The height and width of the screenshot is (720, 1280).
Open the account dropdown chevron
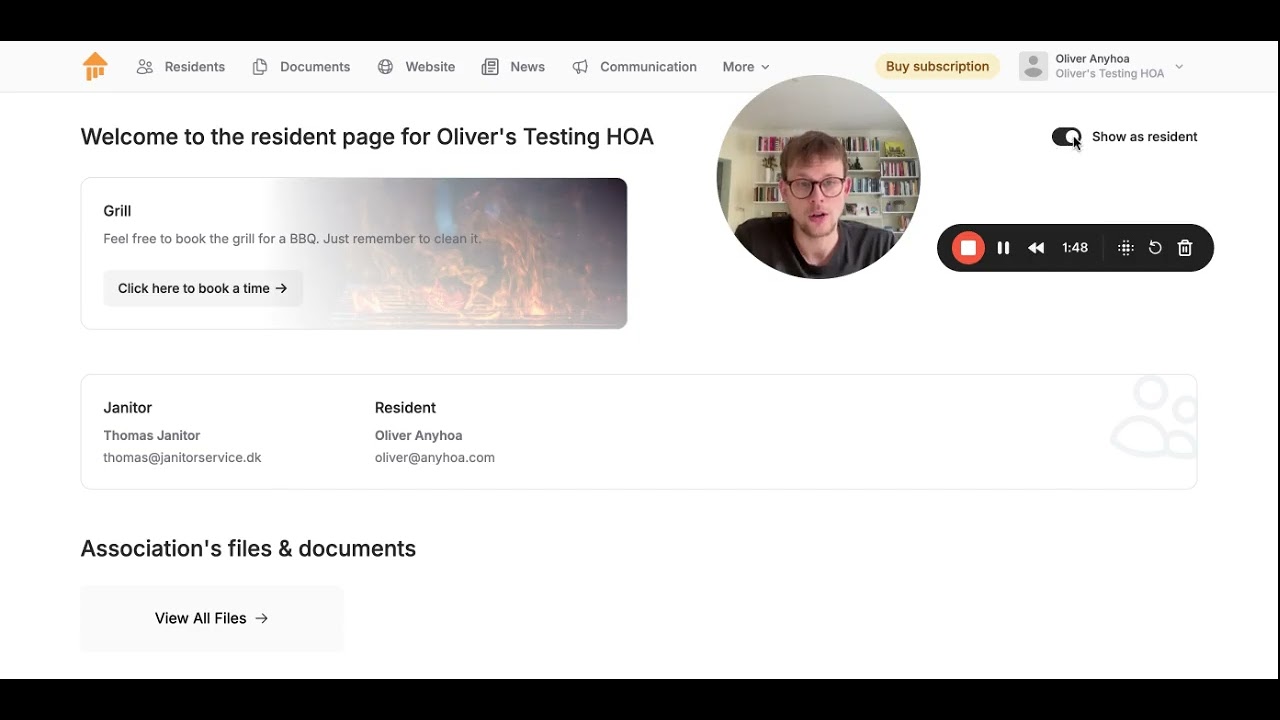click(x=1179, y=67)
